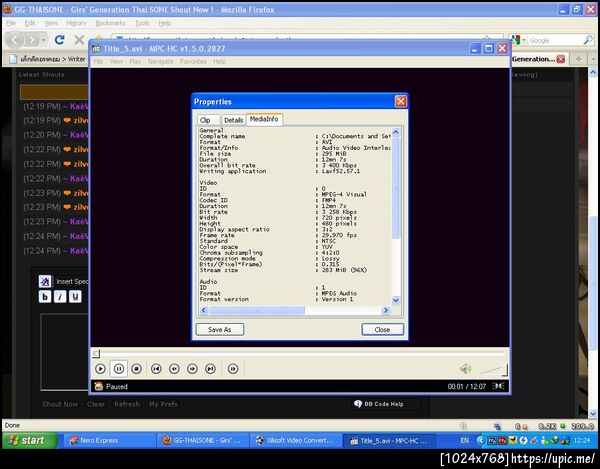Open the Help menu in MPC-HC
Viewport: 600px width, 469px height.
tap(219, 61)
